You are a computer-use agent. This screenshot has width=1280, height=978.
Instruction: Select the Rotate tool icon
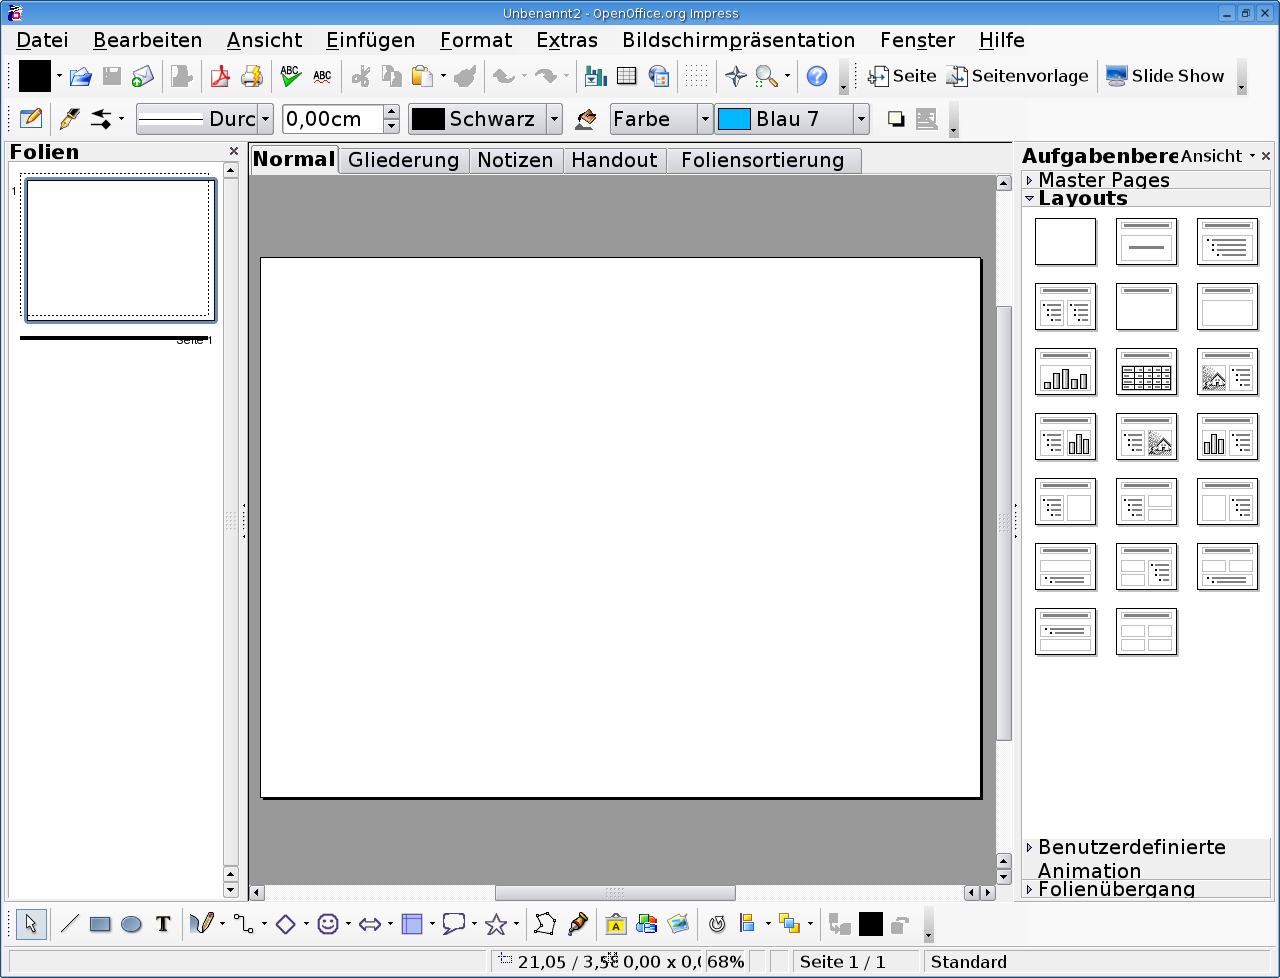pyautogui.click(x=716, y=925)
